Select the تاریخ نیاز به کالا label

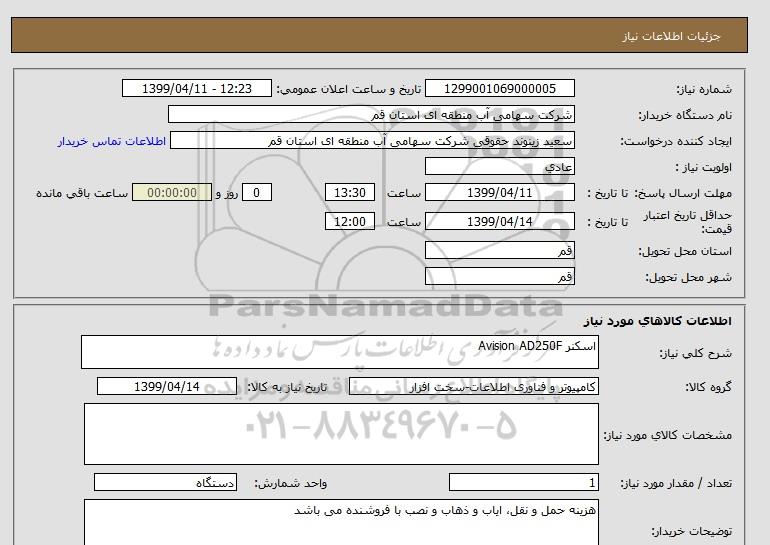(x=287, y=387)
